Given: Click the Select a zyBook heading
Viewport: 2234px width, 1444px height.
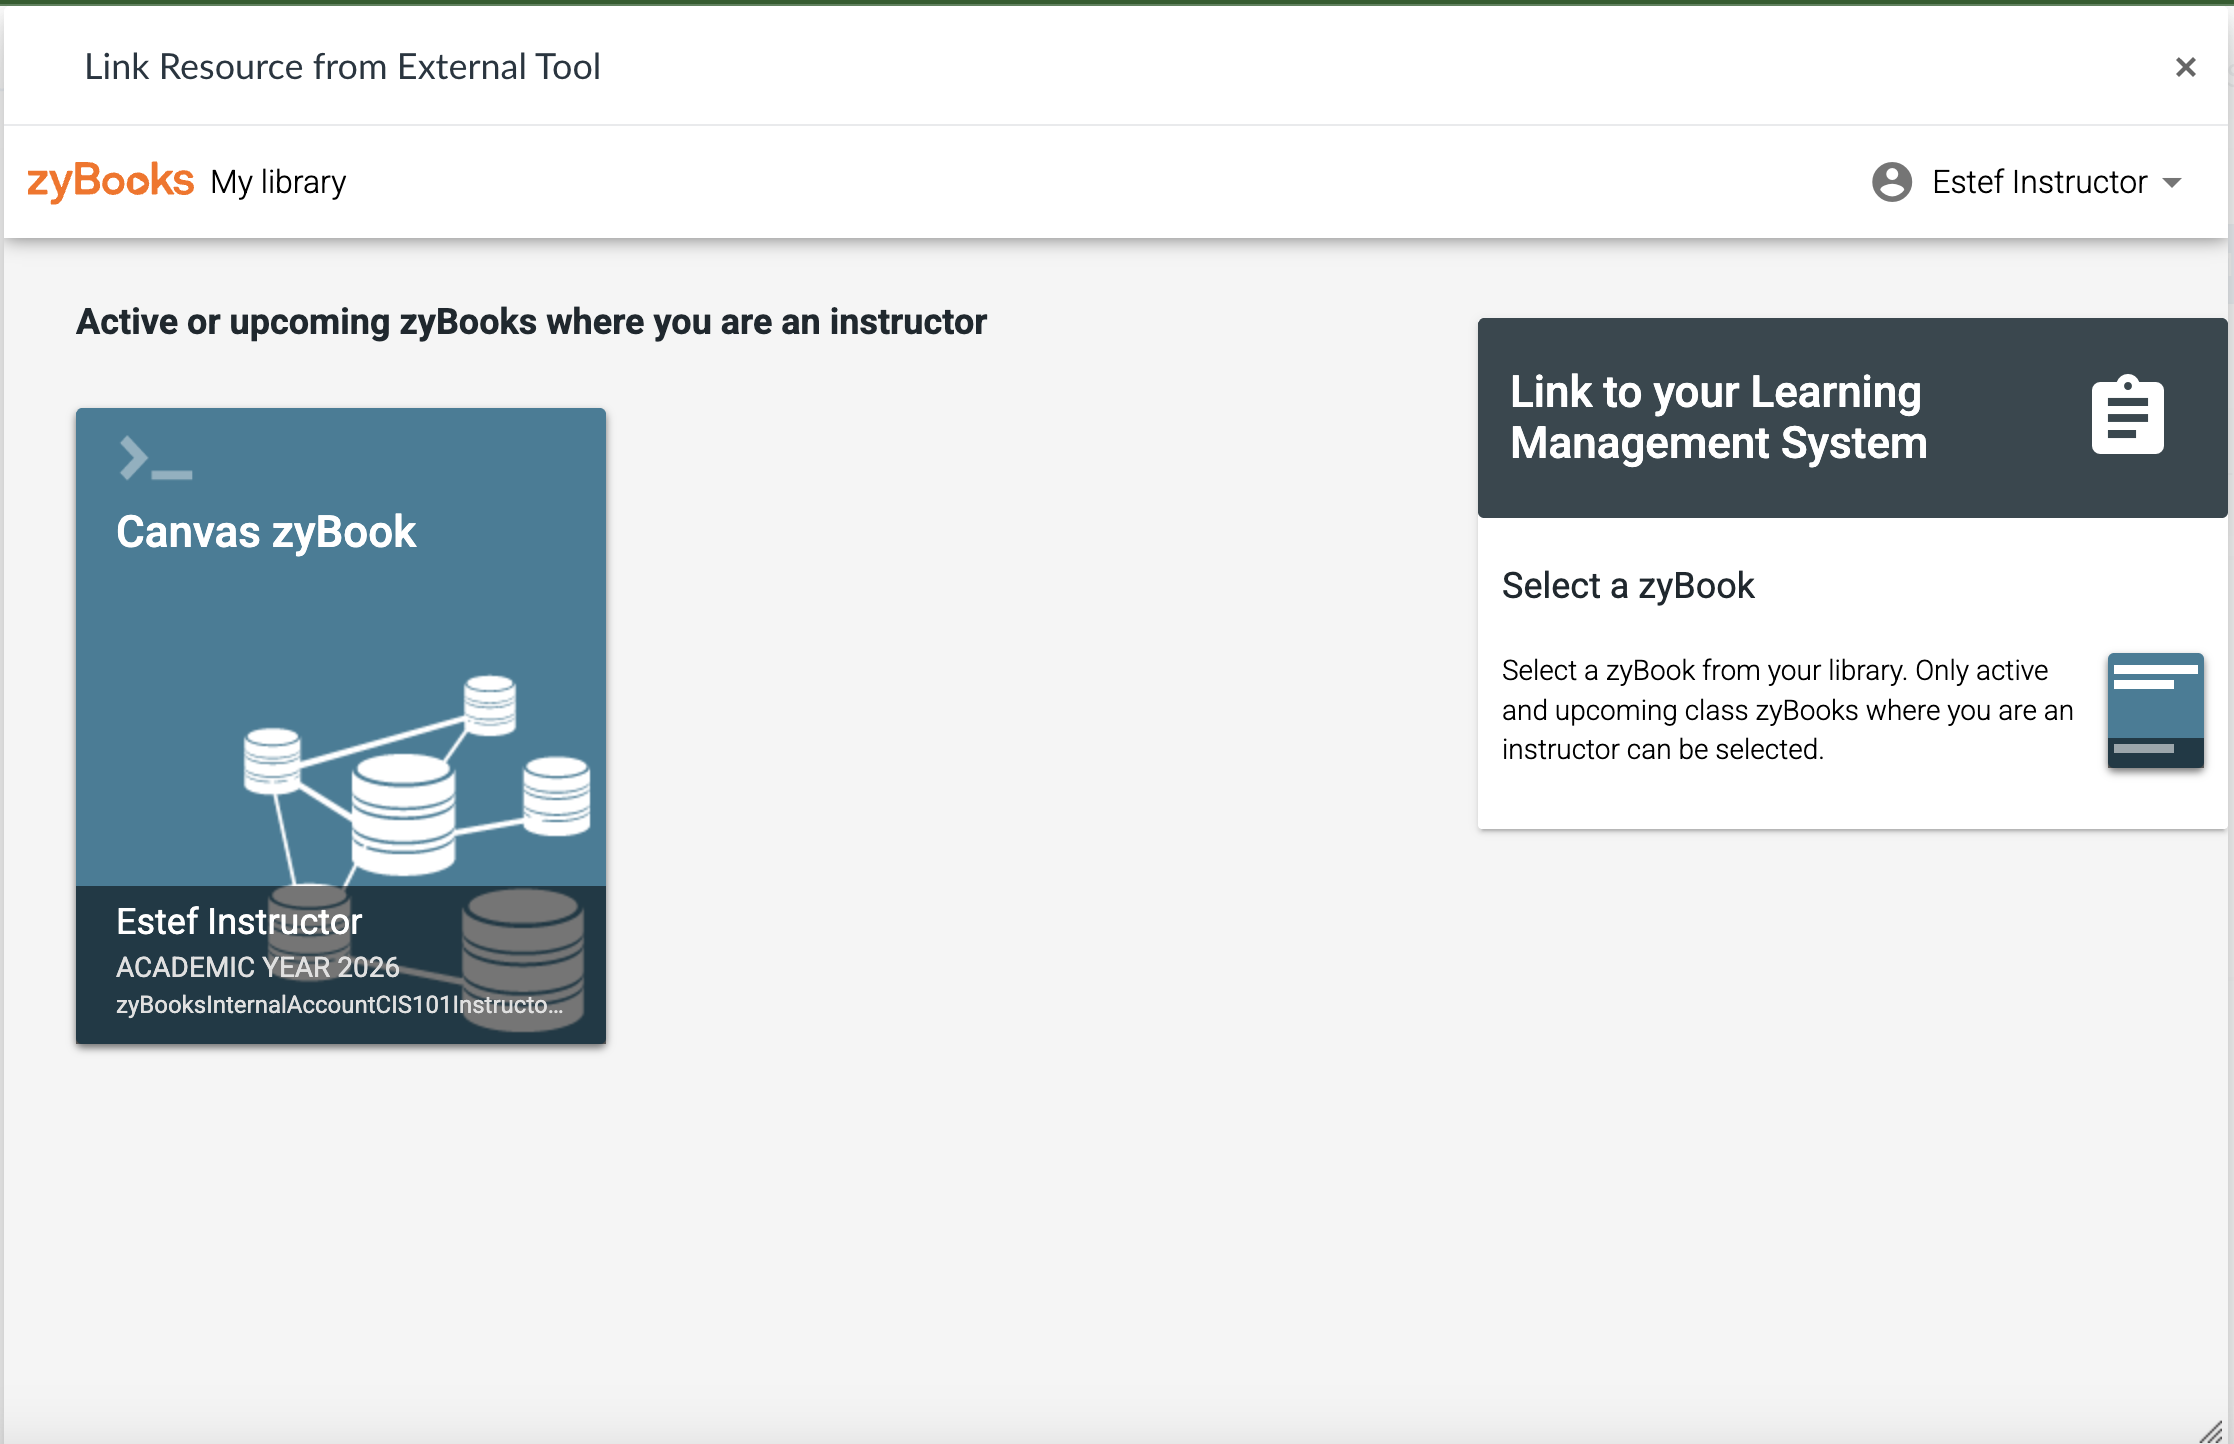Looking at the screenshot, I should tap(1628, 585).
